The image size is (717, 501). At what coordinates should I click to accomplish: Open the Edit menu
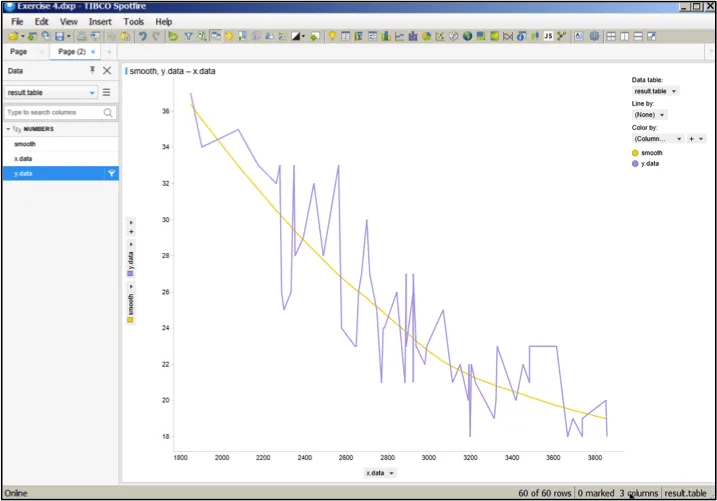[42, 21]
